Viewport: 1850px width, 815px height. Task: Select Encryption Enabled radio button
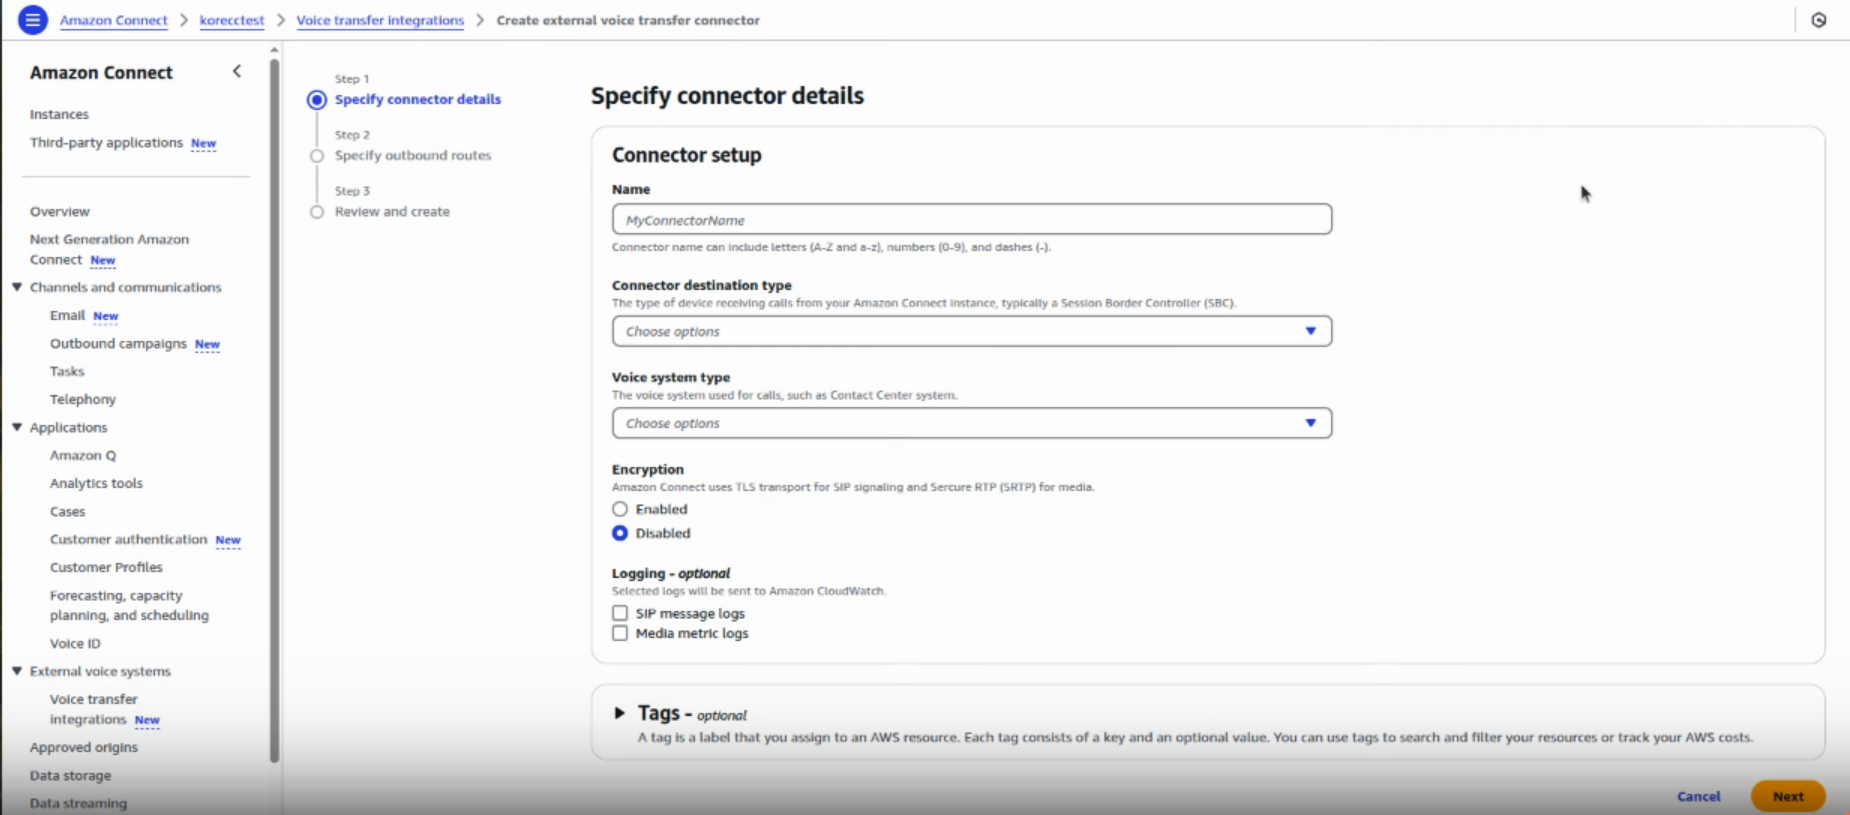pos(620,509)
